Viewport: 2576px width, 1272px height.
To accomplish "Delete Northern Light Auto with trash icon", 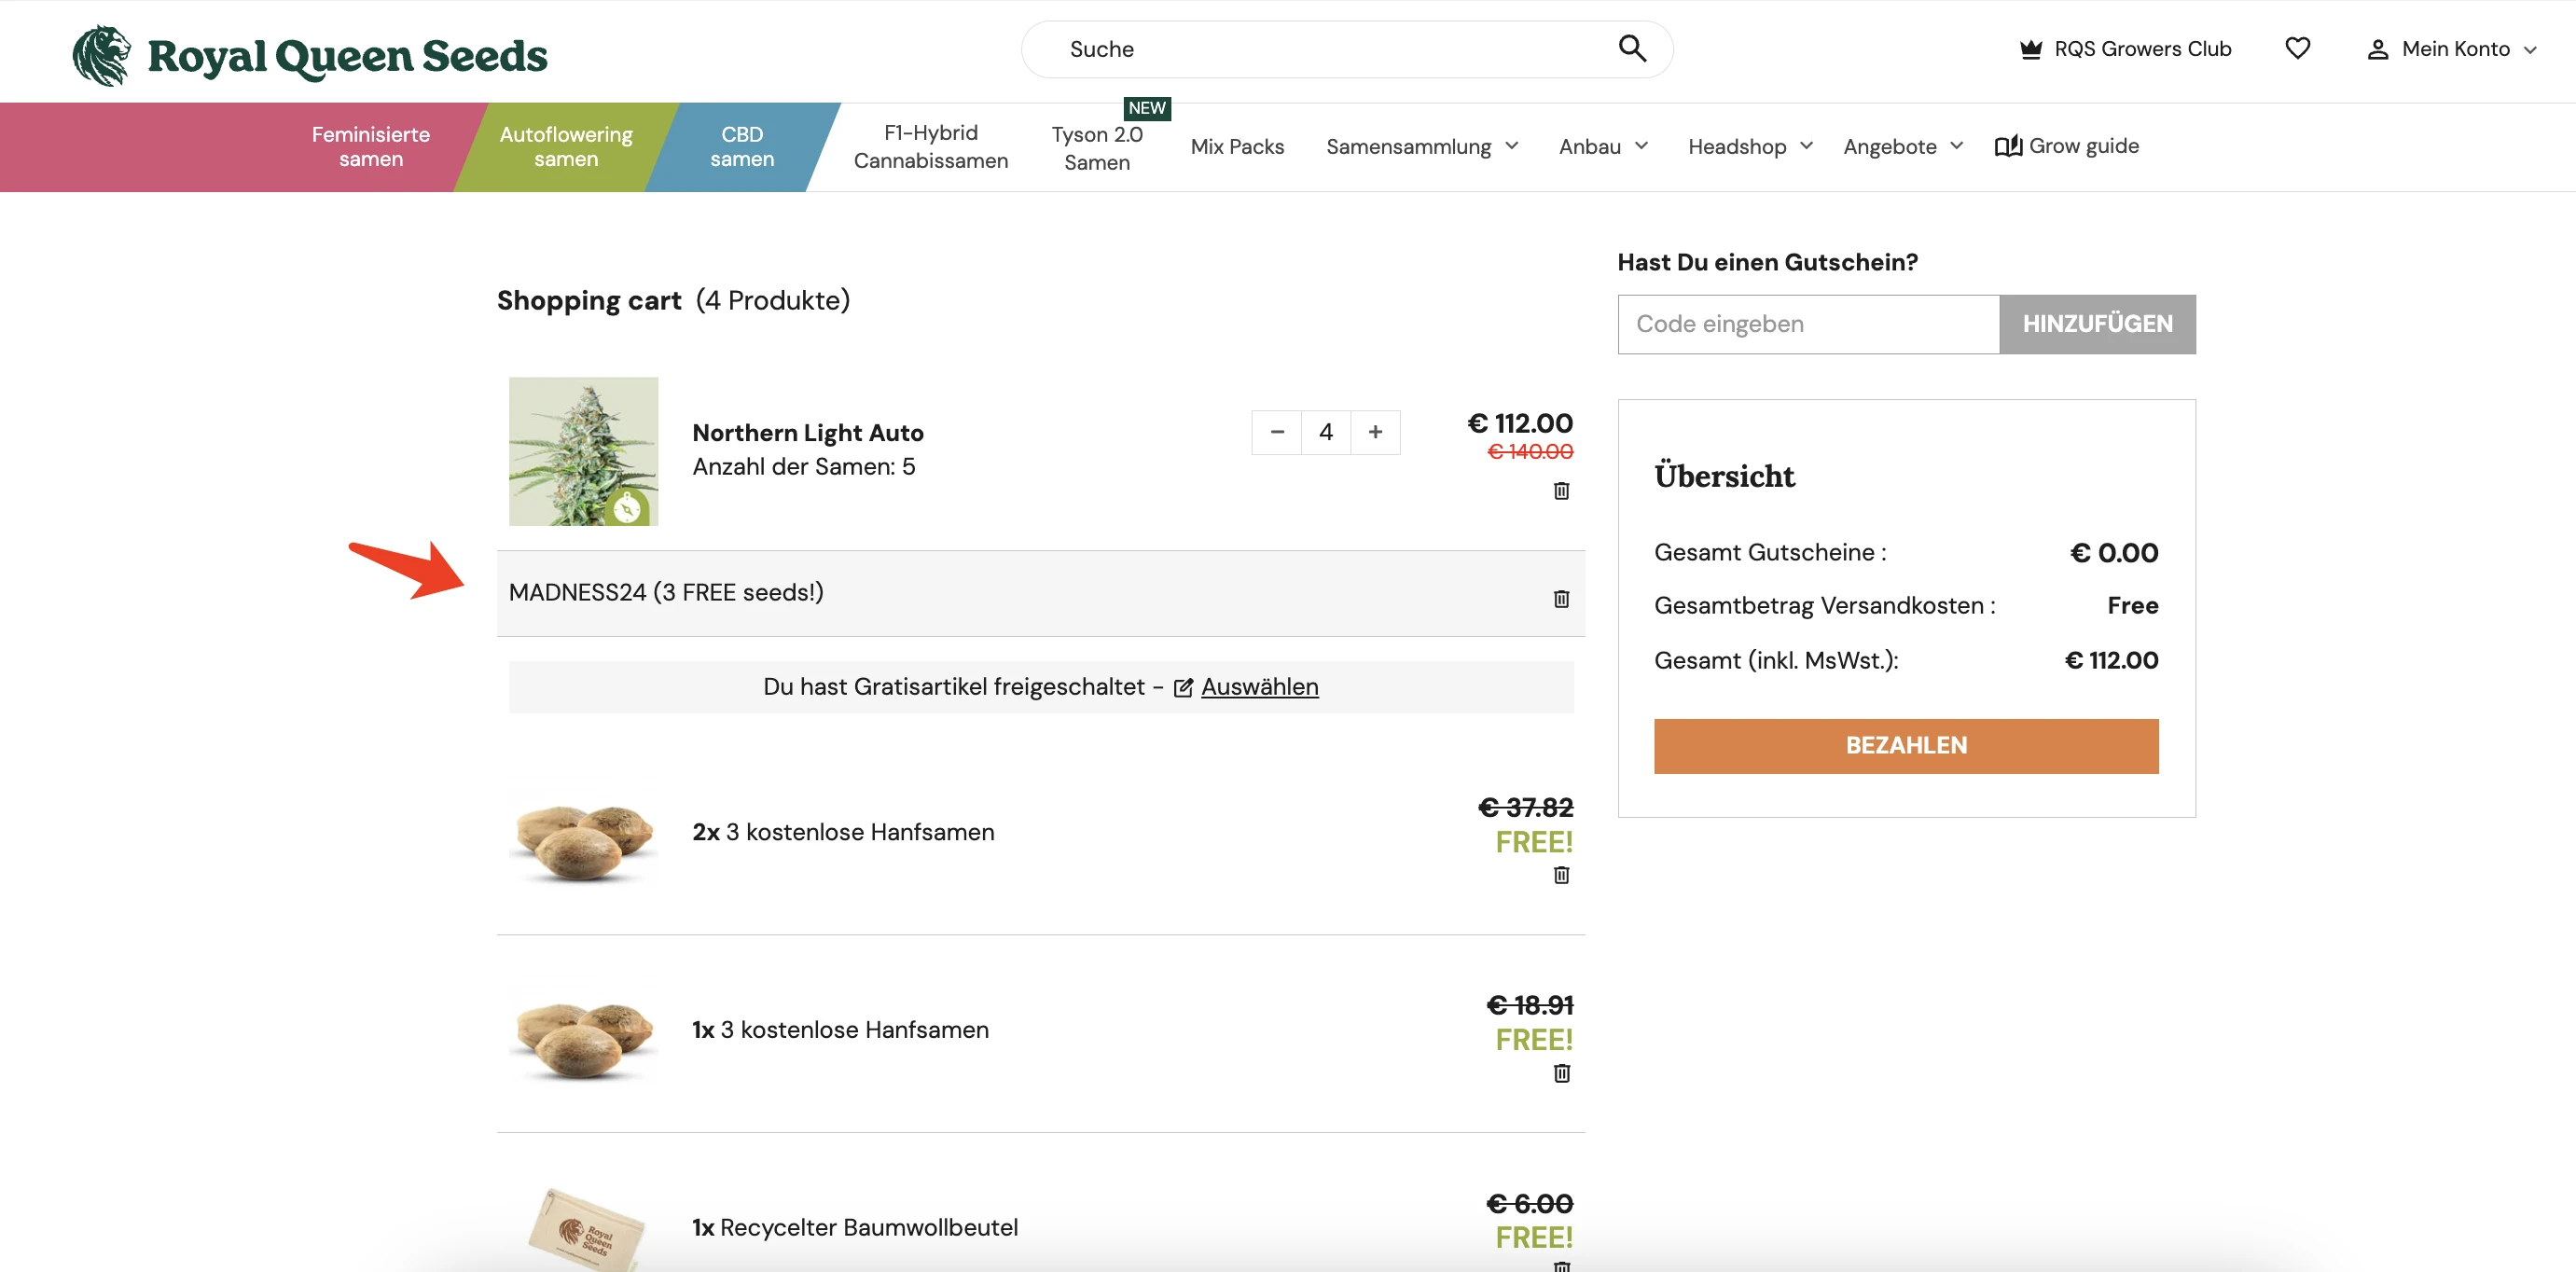I will [1561, 490].
